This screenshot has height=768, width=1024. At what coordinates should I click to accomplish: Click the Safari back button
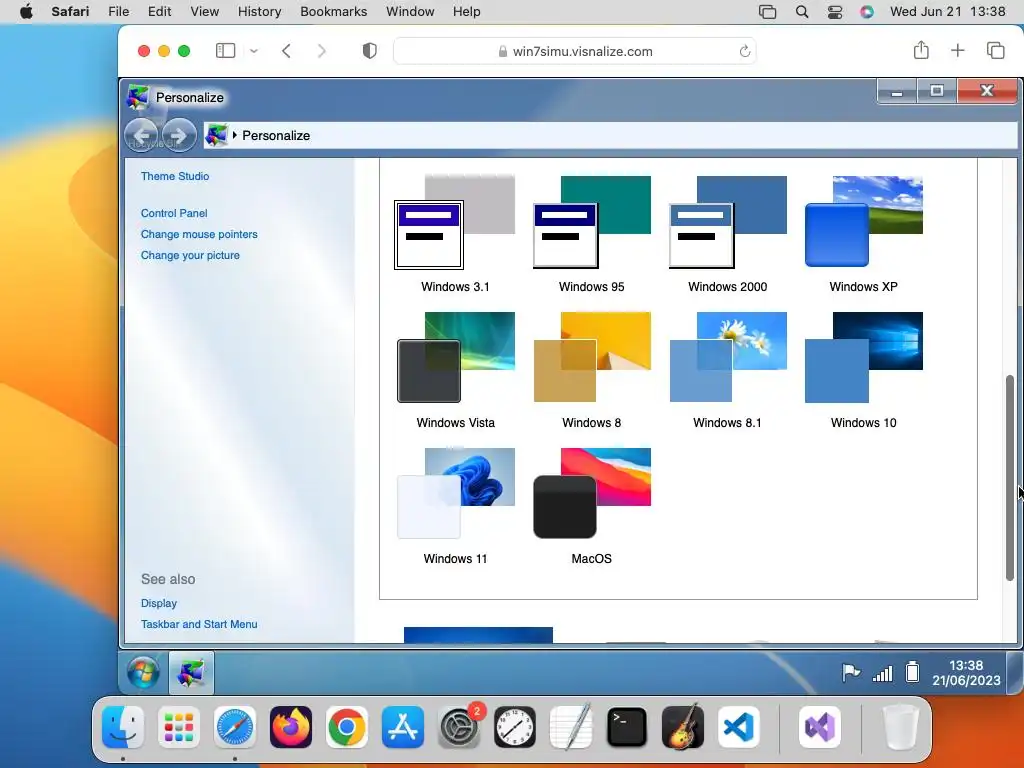pos(286,51)
